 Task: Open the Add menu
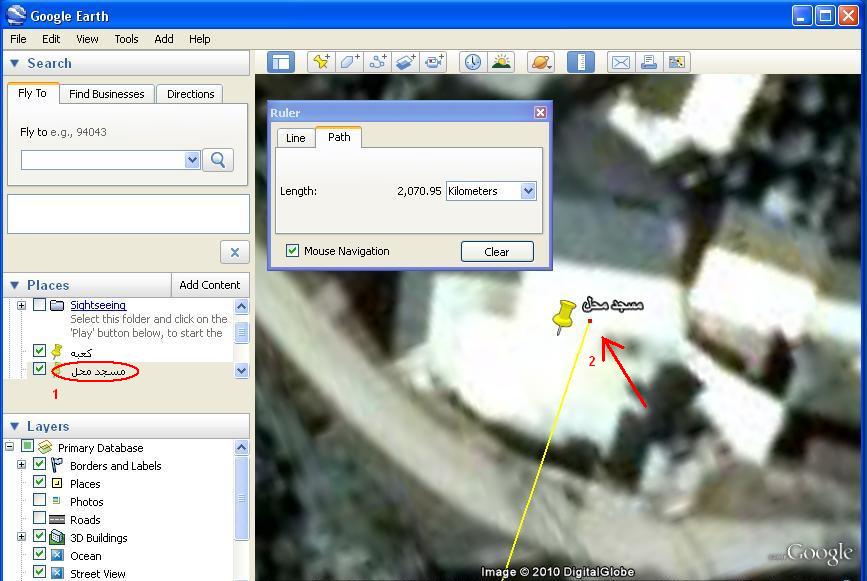[164, 39]
